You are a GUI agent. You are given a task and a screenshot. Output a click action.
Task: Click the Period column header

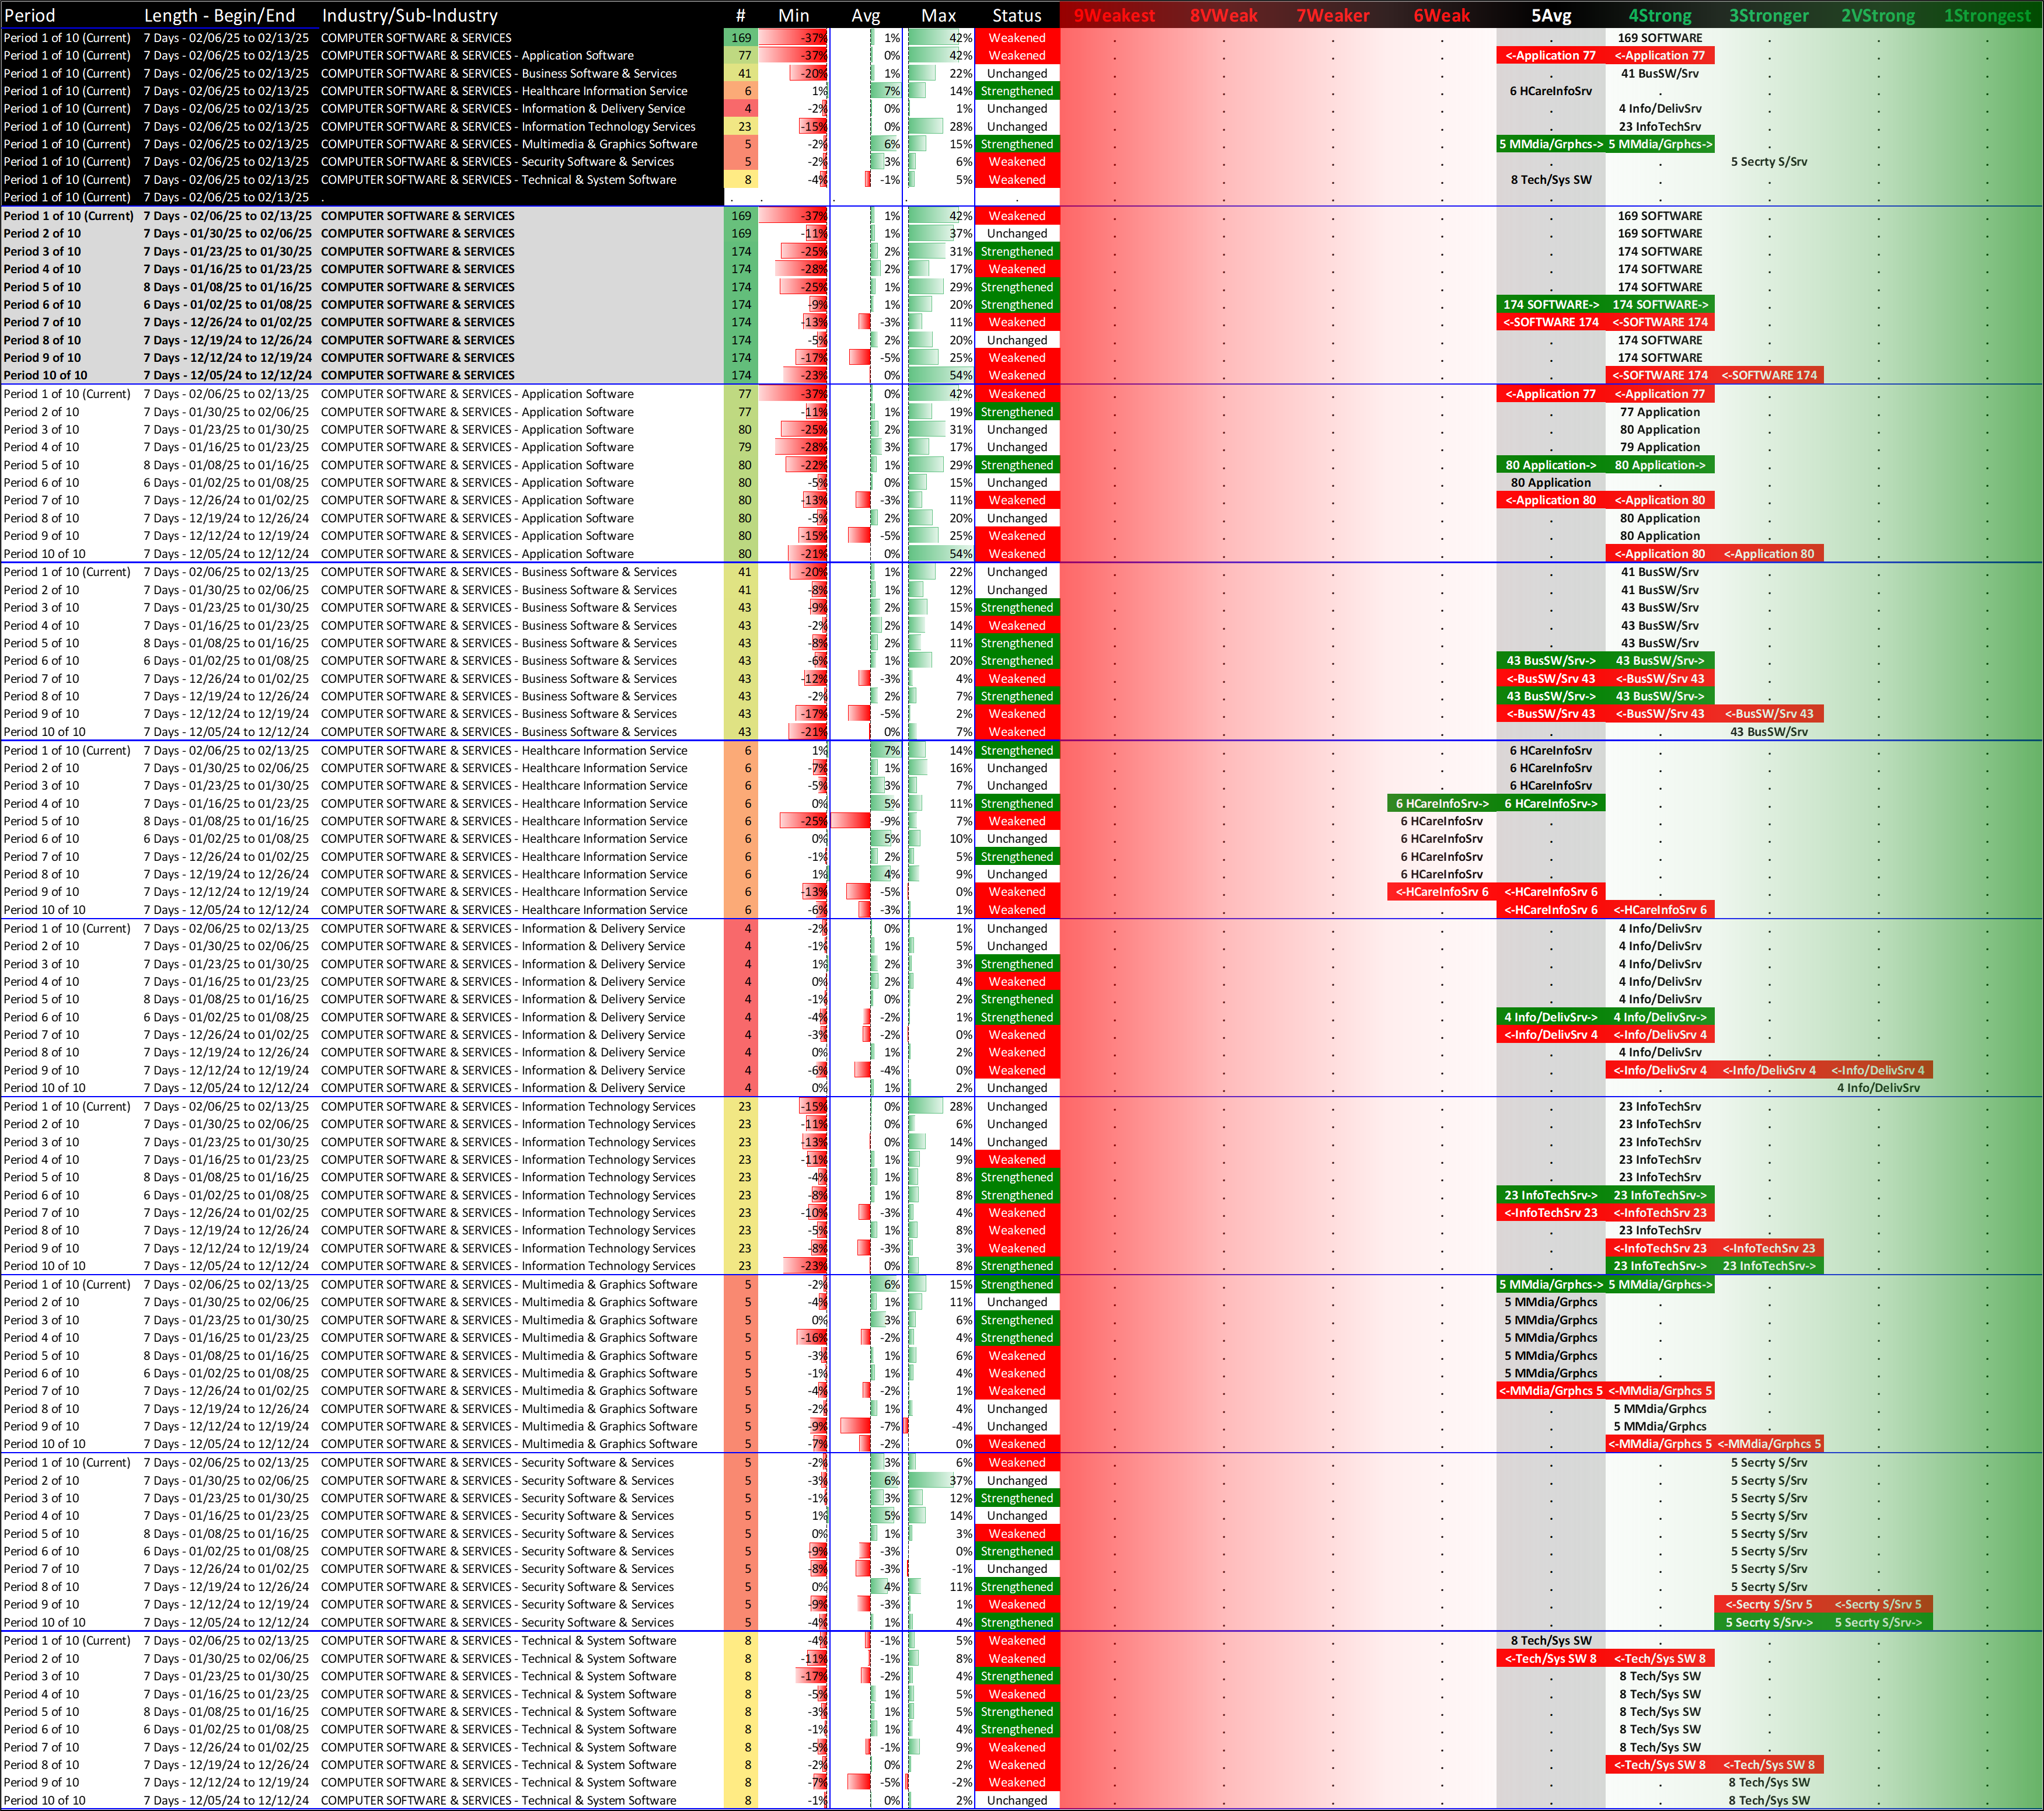click(30, 15)
